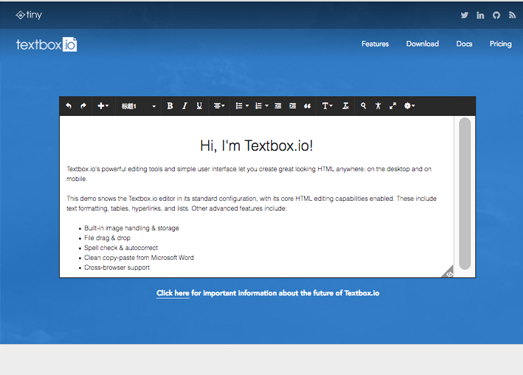Click the 'File drag & drop' bullet
Viewport: 523px width, 375px height.
(x=107, y=238)
